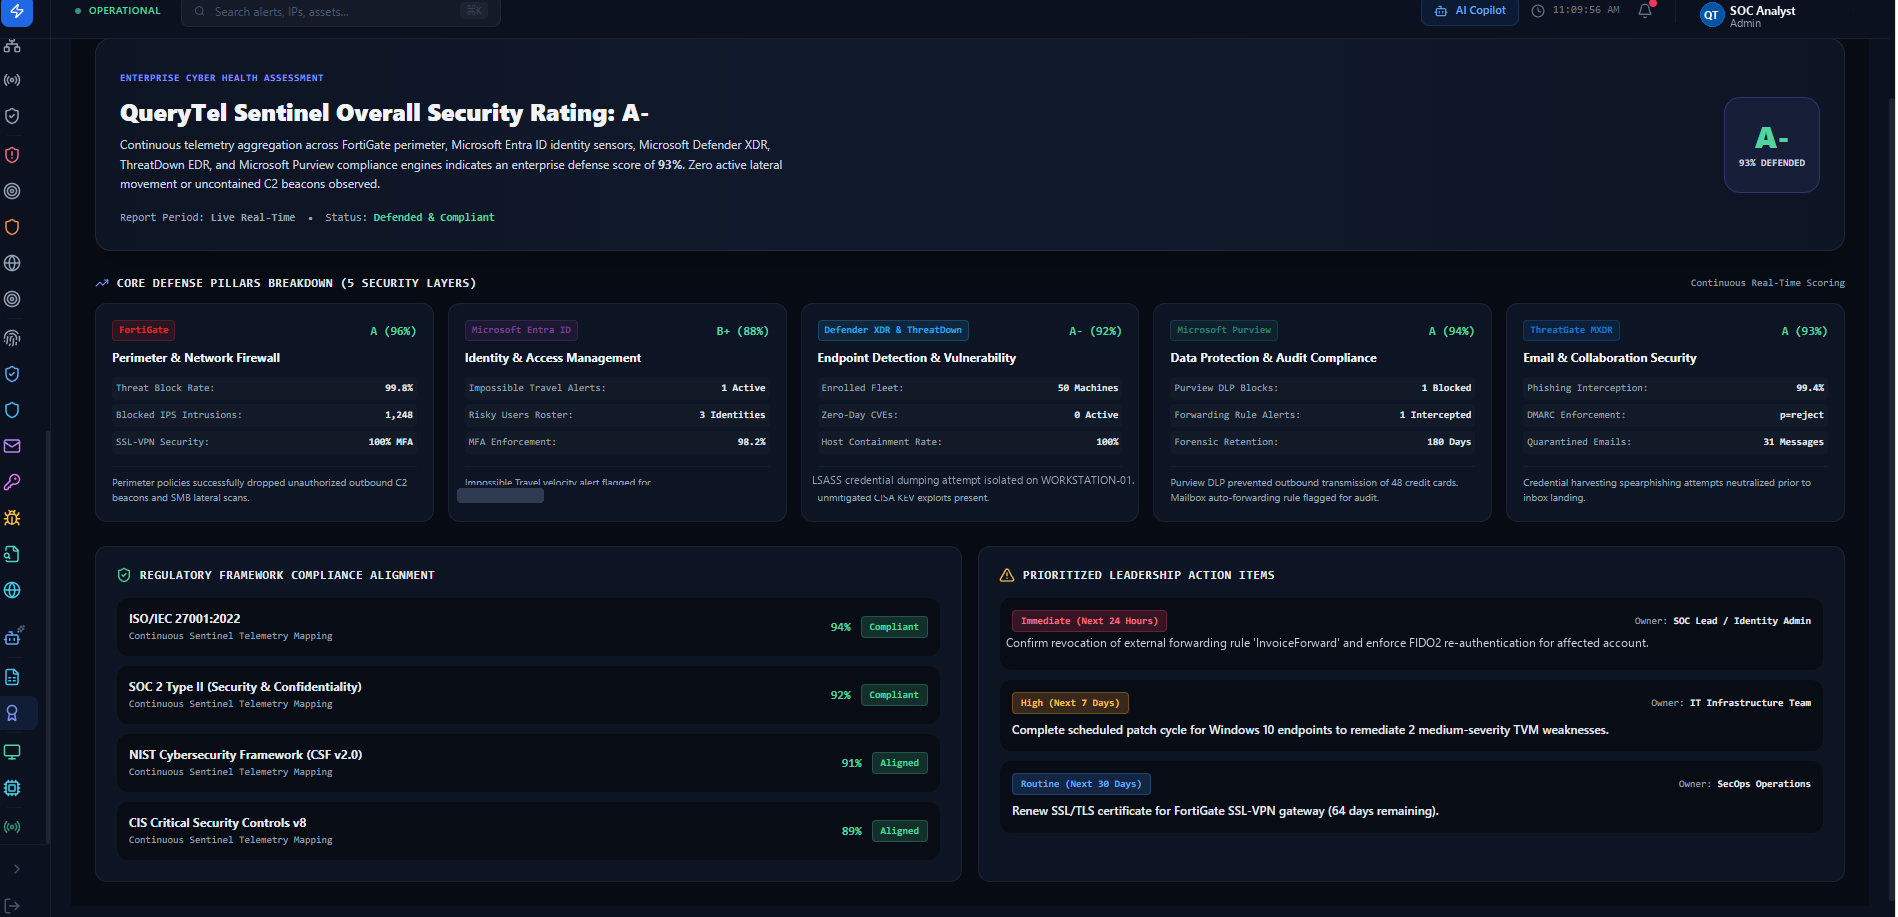Open the network topology sidebar icon
Viewport: 1898px width, 917px height.
12,45
